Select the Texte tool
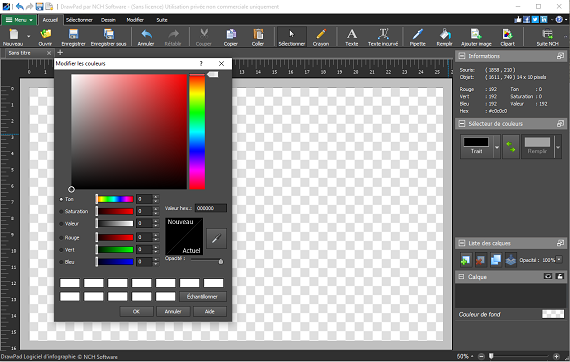 352,37
